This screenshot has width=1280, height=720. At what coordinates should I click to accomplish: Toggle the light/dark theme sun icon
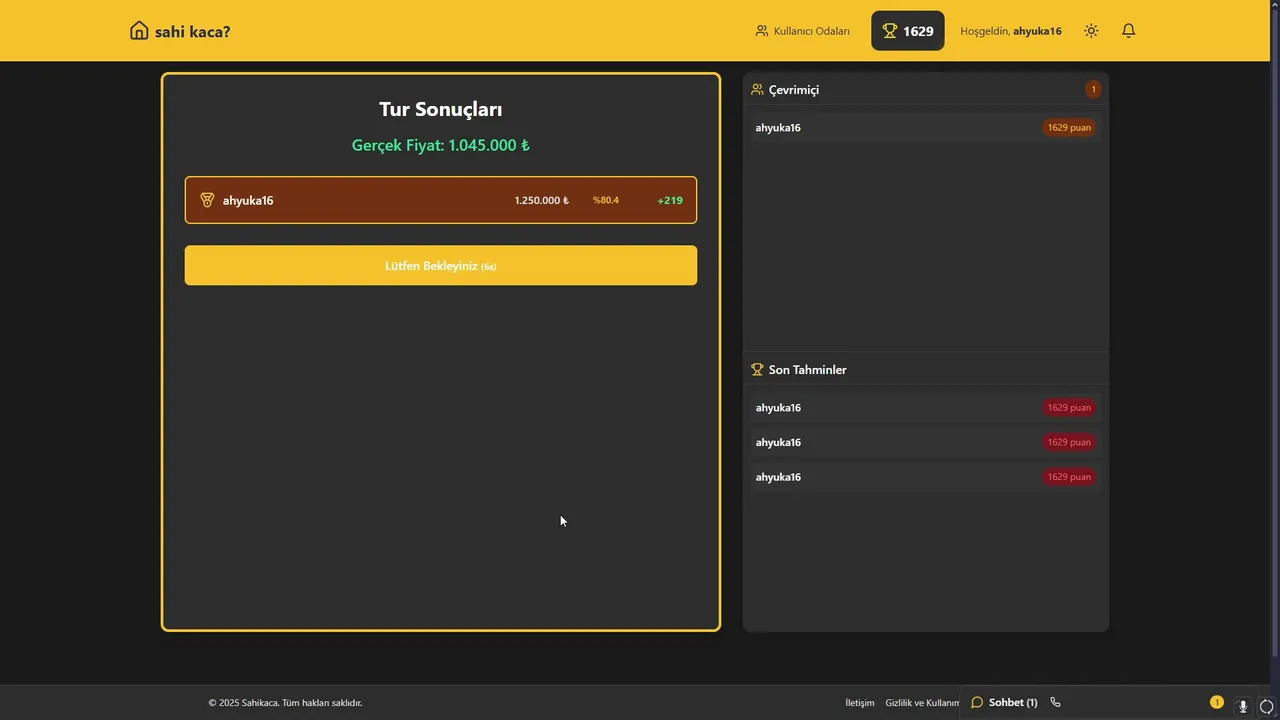pos(1091,31)
